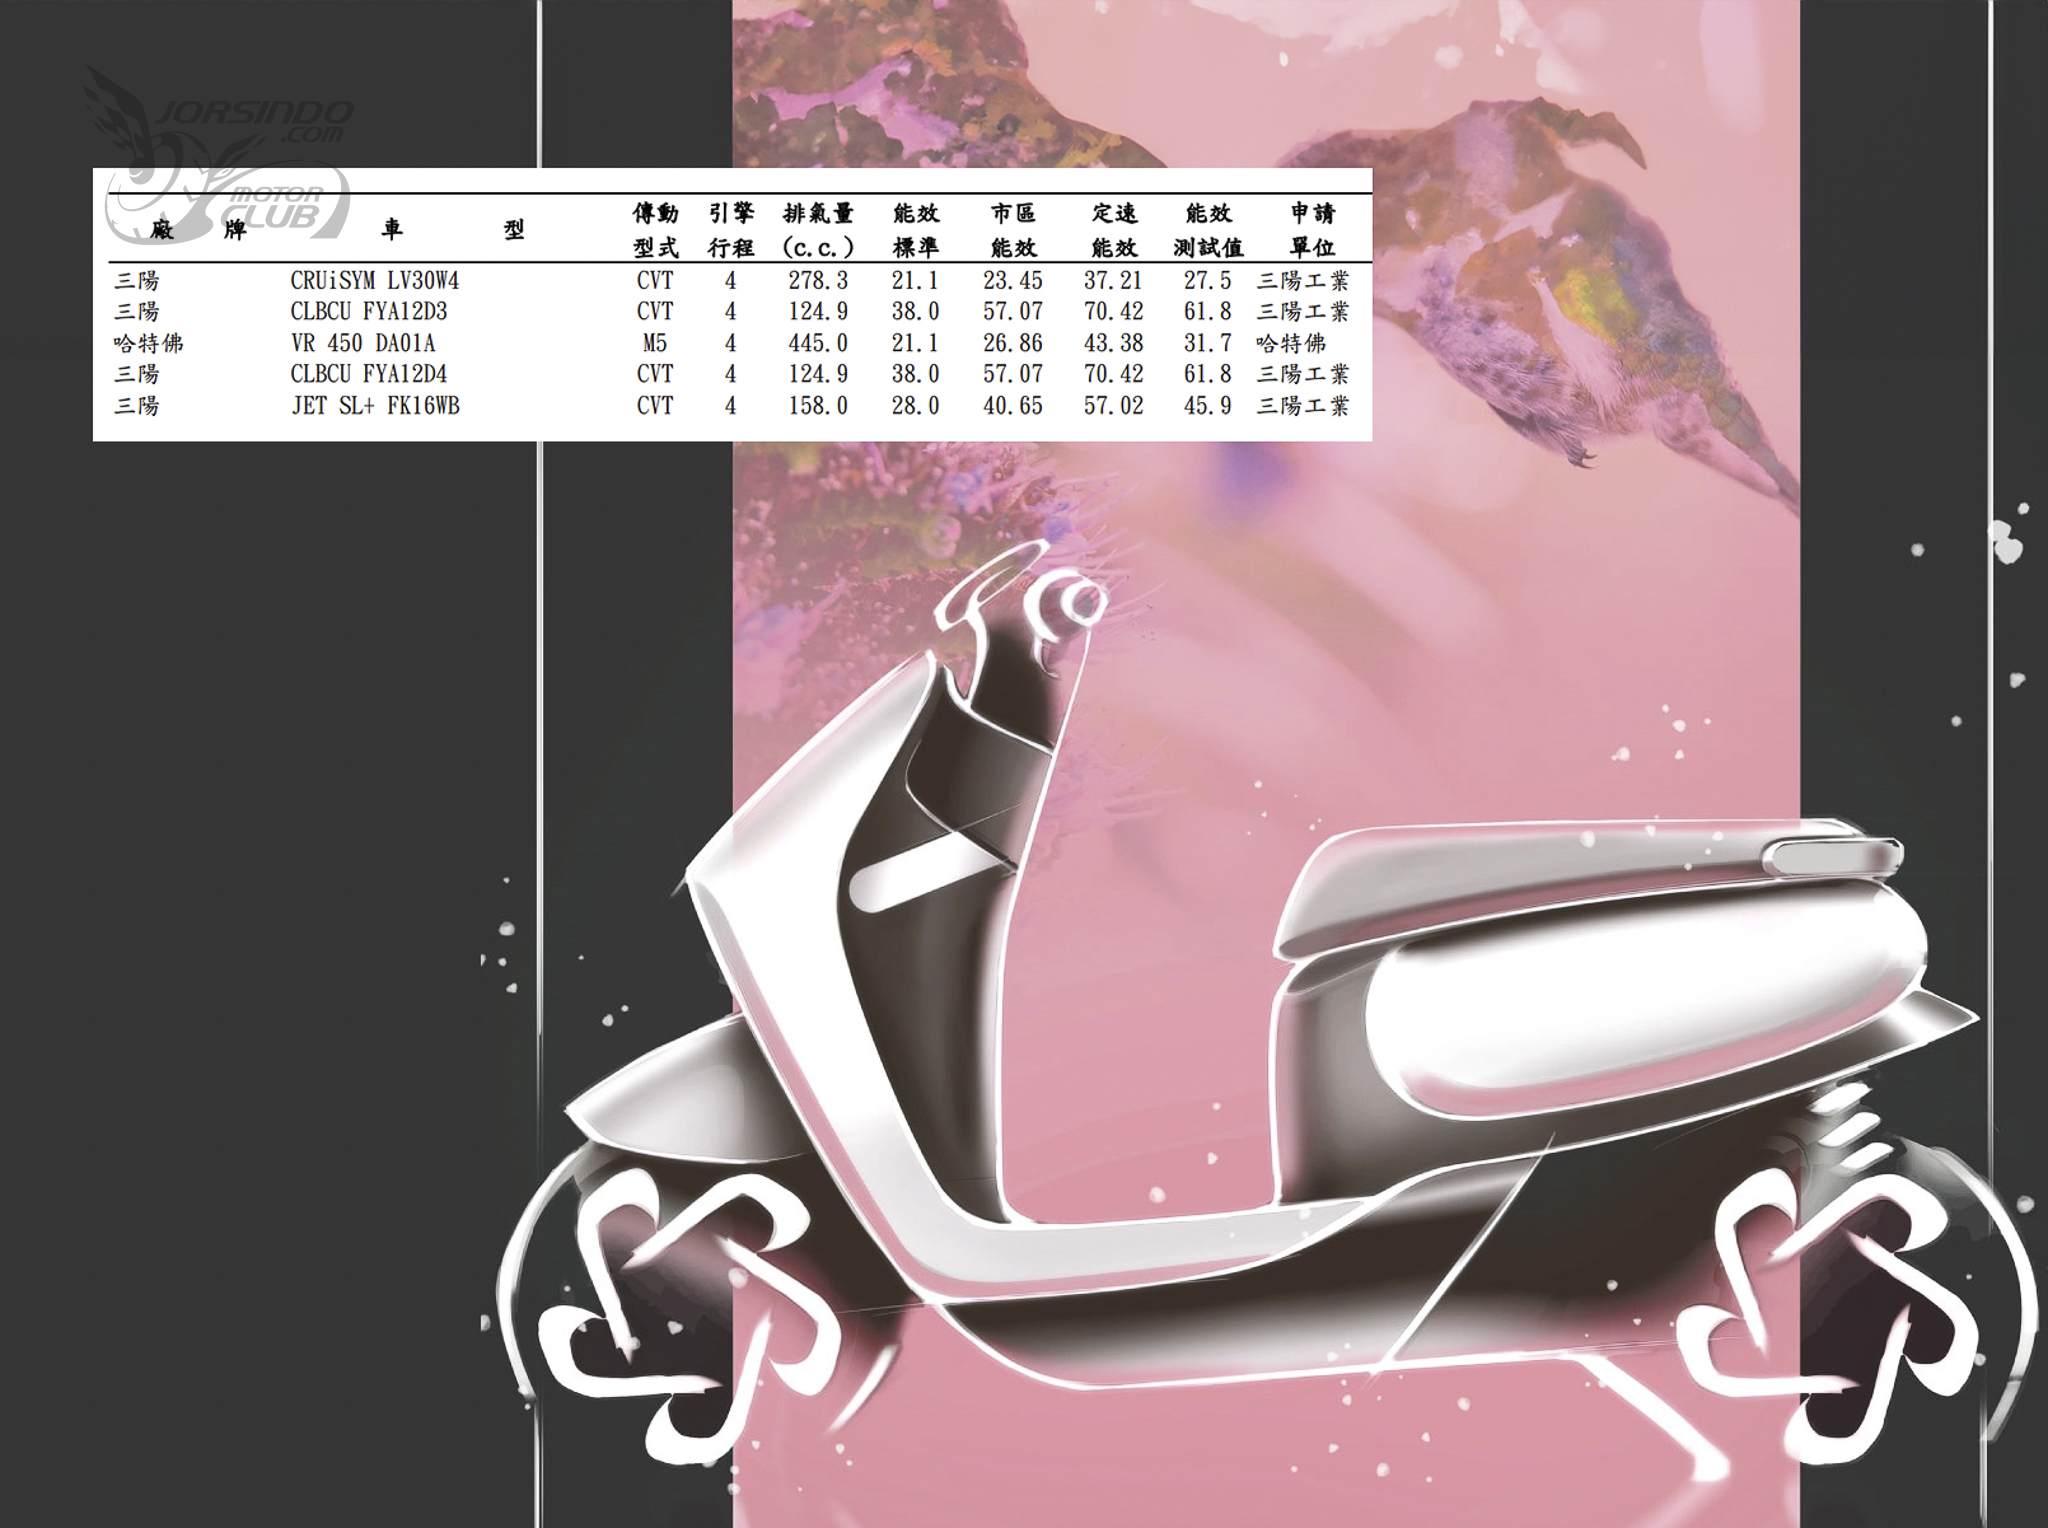Click city efficiency '57.07' in the FYA12D3 row
The height and width of the screenshot is (1528, 2048).
(x=1013, y=312)
